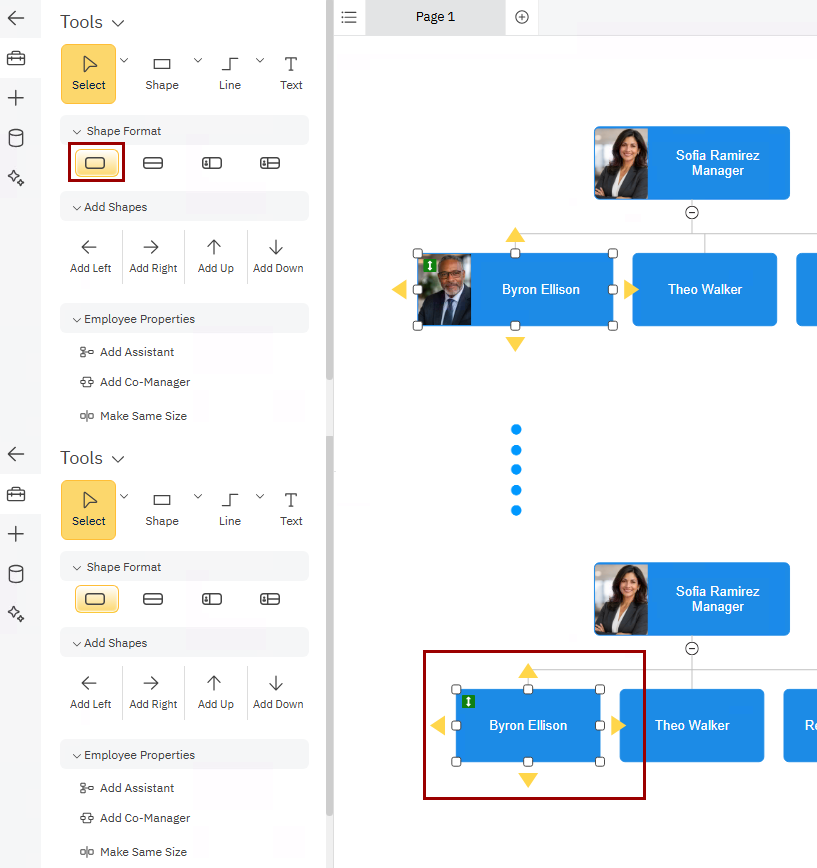Click Add Assistant in the upper panel
Image resolution: width=817 pixels, height=868 pixels.
[136, 352]
